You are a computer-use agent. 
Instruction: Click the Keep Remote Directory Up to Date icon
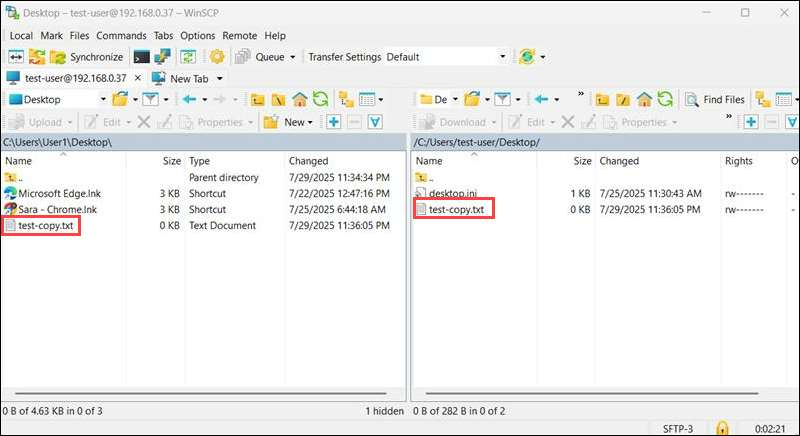coord(188,57)
